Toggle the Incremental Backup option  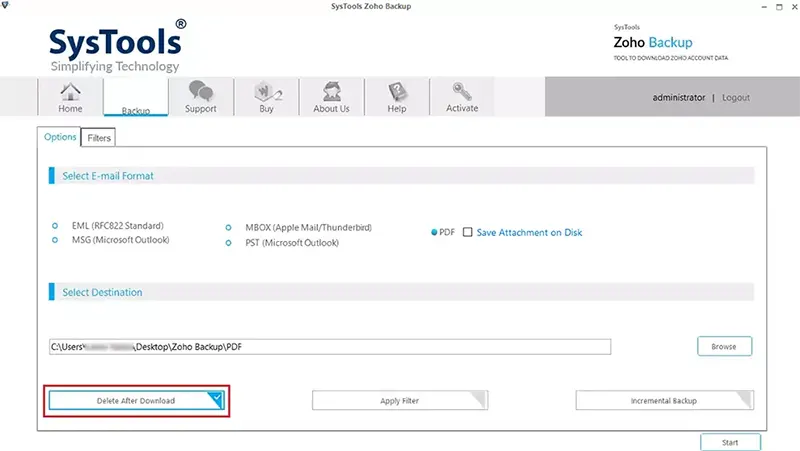pos(664,400)
